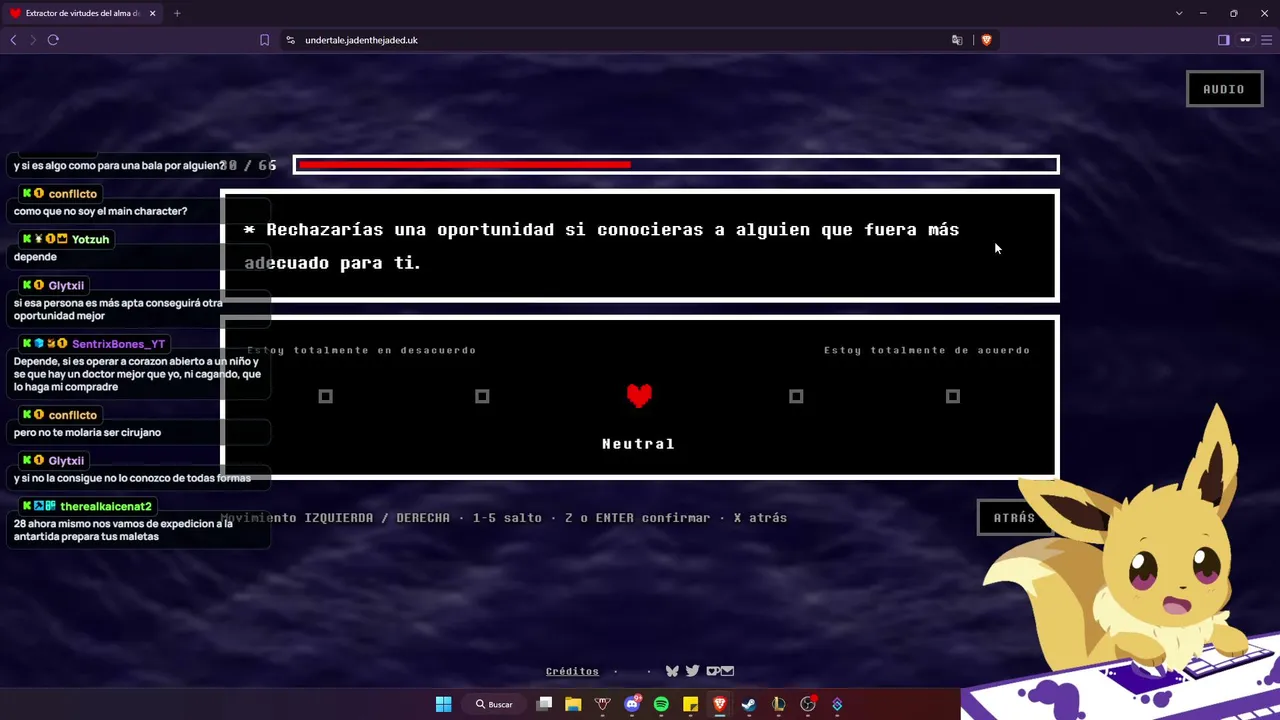Open the email envelope link in footer
The height and width of the screenshot is (720, 1280).
(727, 671)
